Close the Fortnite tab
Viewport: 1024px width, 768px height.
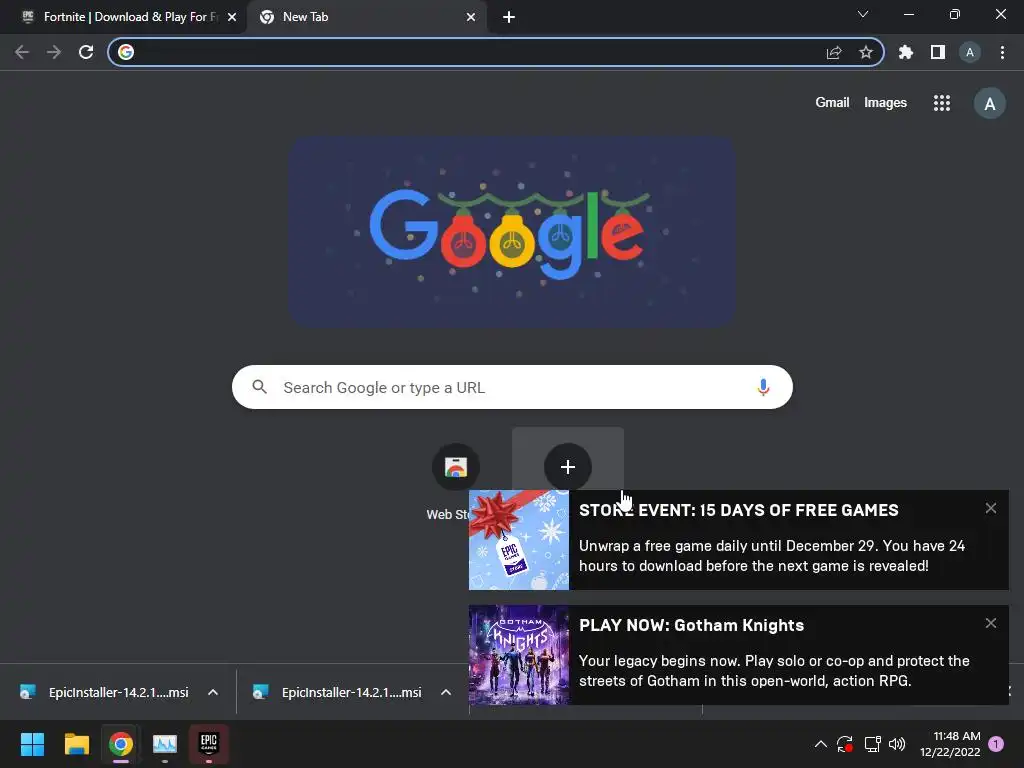point(232,17)
